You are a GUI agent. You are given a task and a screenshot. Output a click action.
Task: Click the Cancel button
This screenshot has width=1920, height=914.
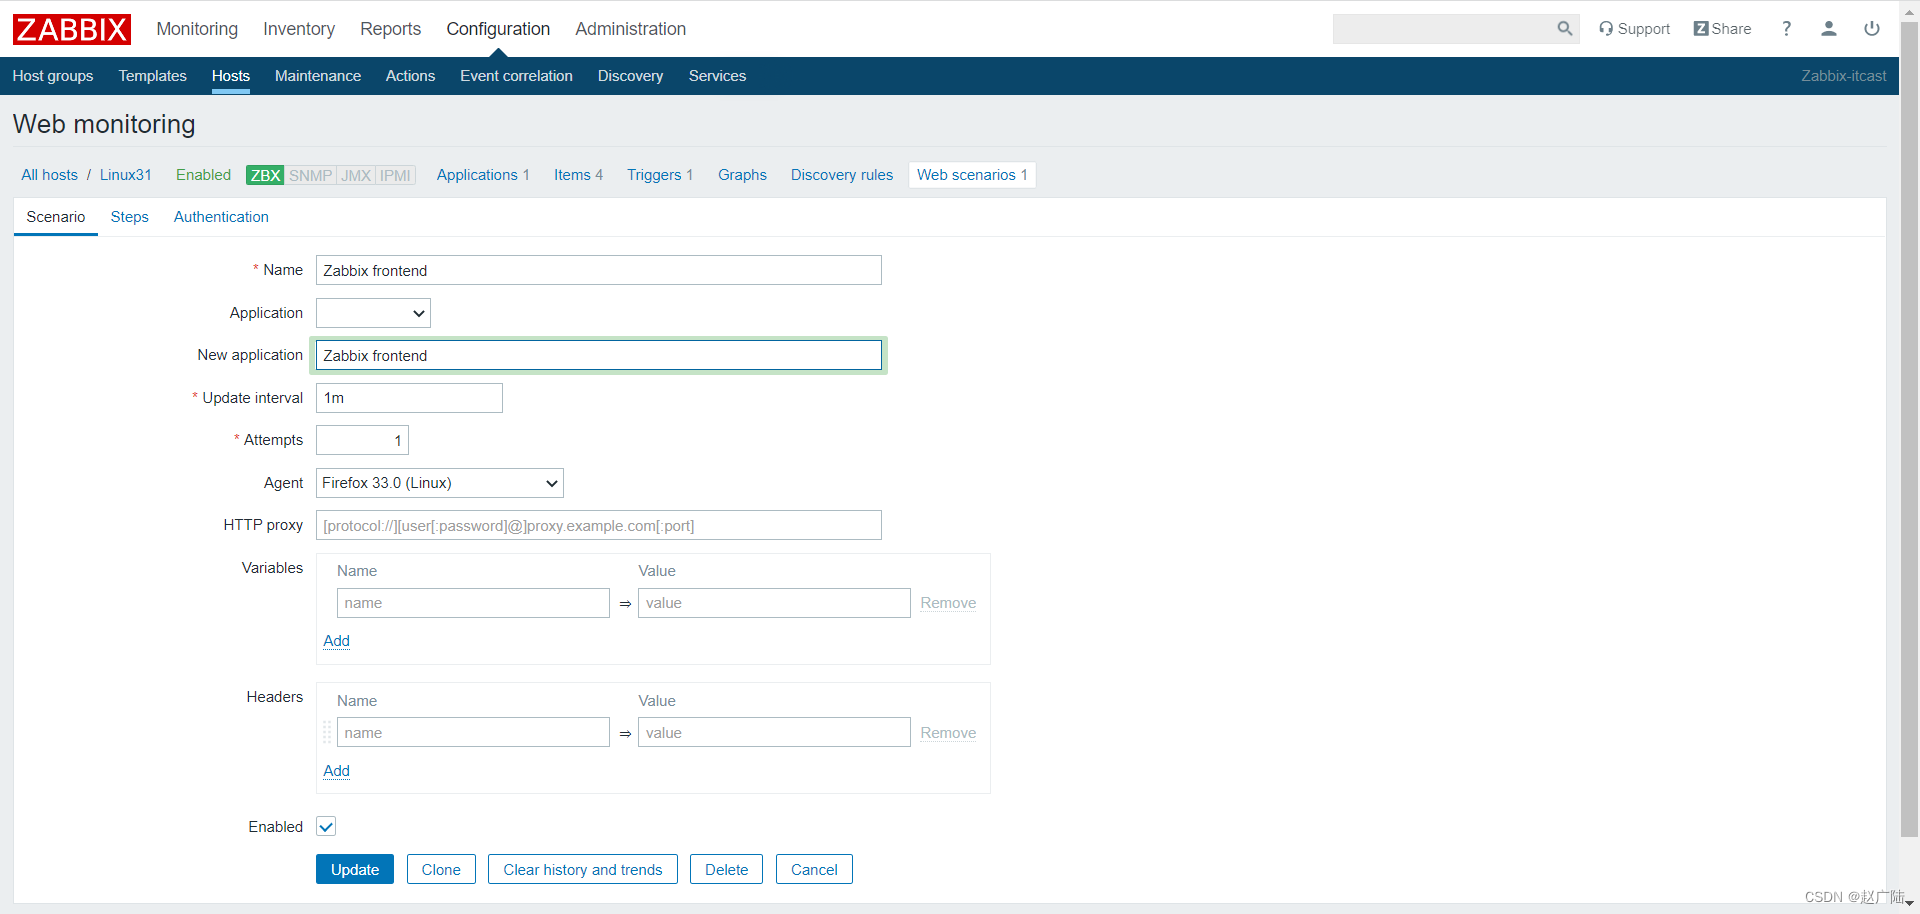coord(814,869)
